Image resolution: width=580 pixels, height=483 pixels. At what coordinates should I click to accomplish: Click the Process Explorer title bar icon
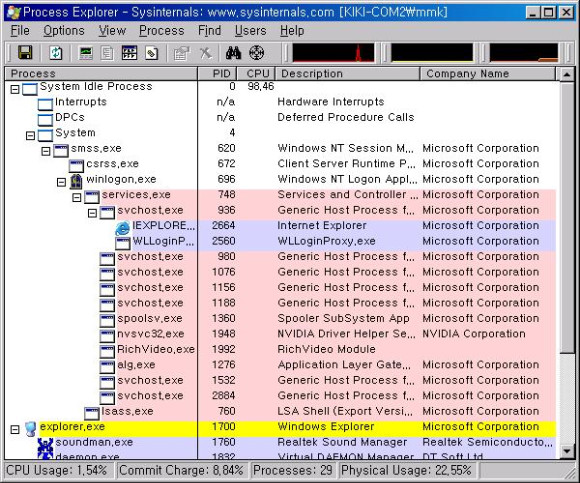pyautogui.click(x=14, y=12)
